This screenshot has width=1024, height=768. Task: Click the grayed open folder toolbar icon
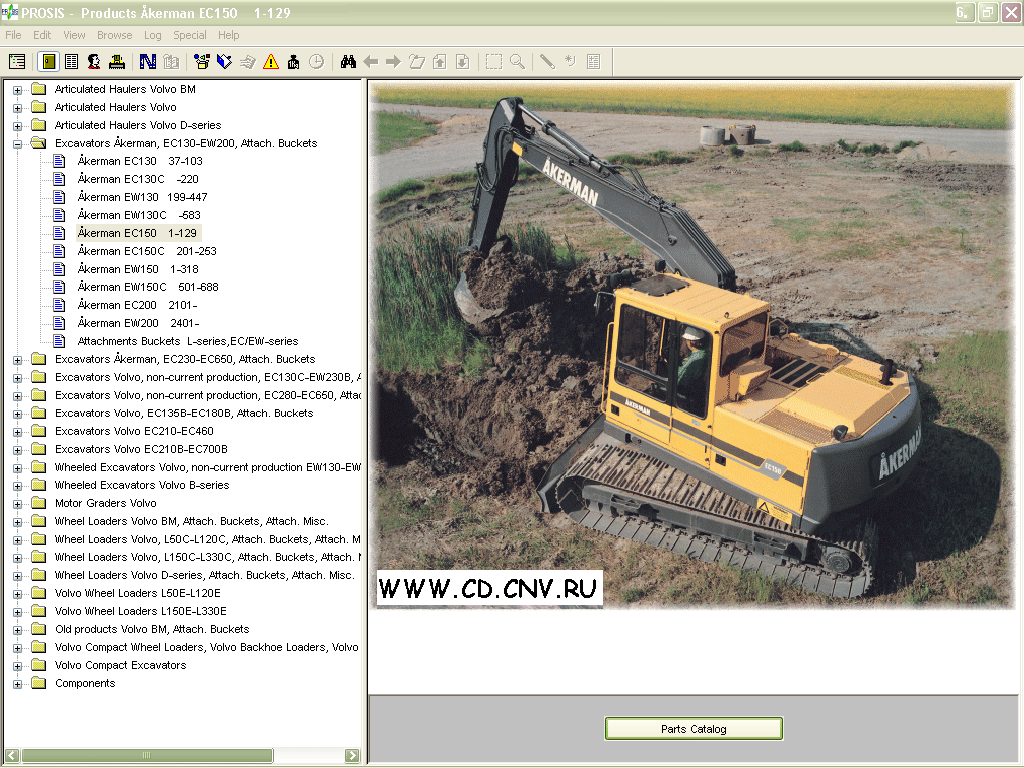(417, 61)
